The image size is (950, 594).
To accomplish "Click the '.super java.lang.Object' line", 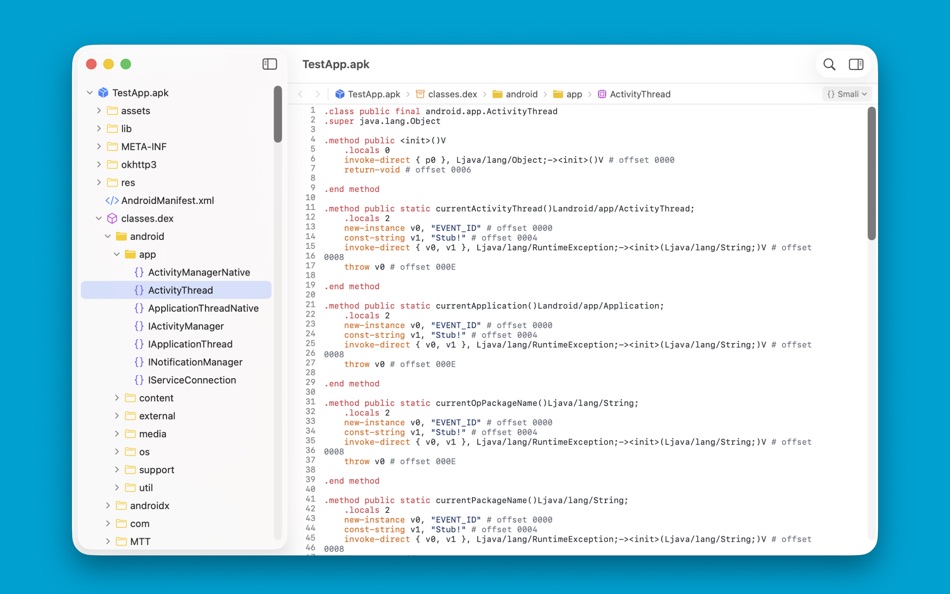I will (382, 121).
